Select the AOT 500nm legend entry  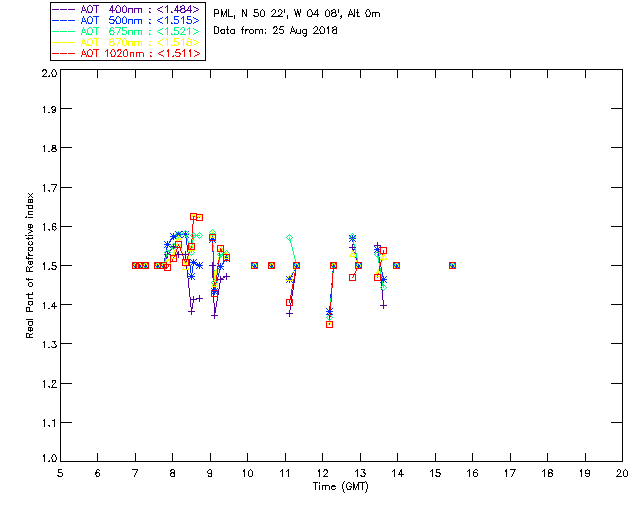click(127, 20)
